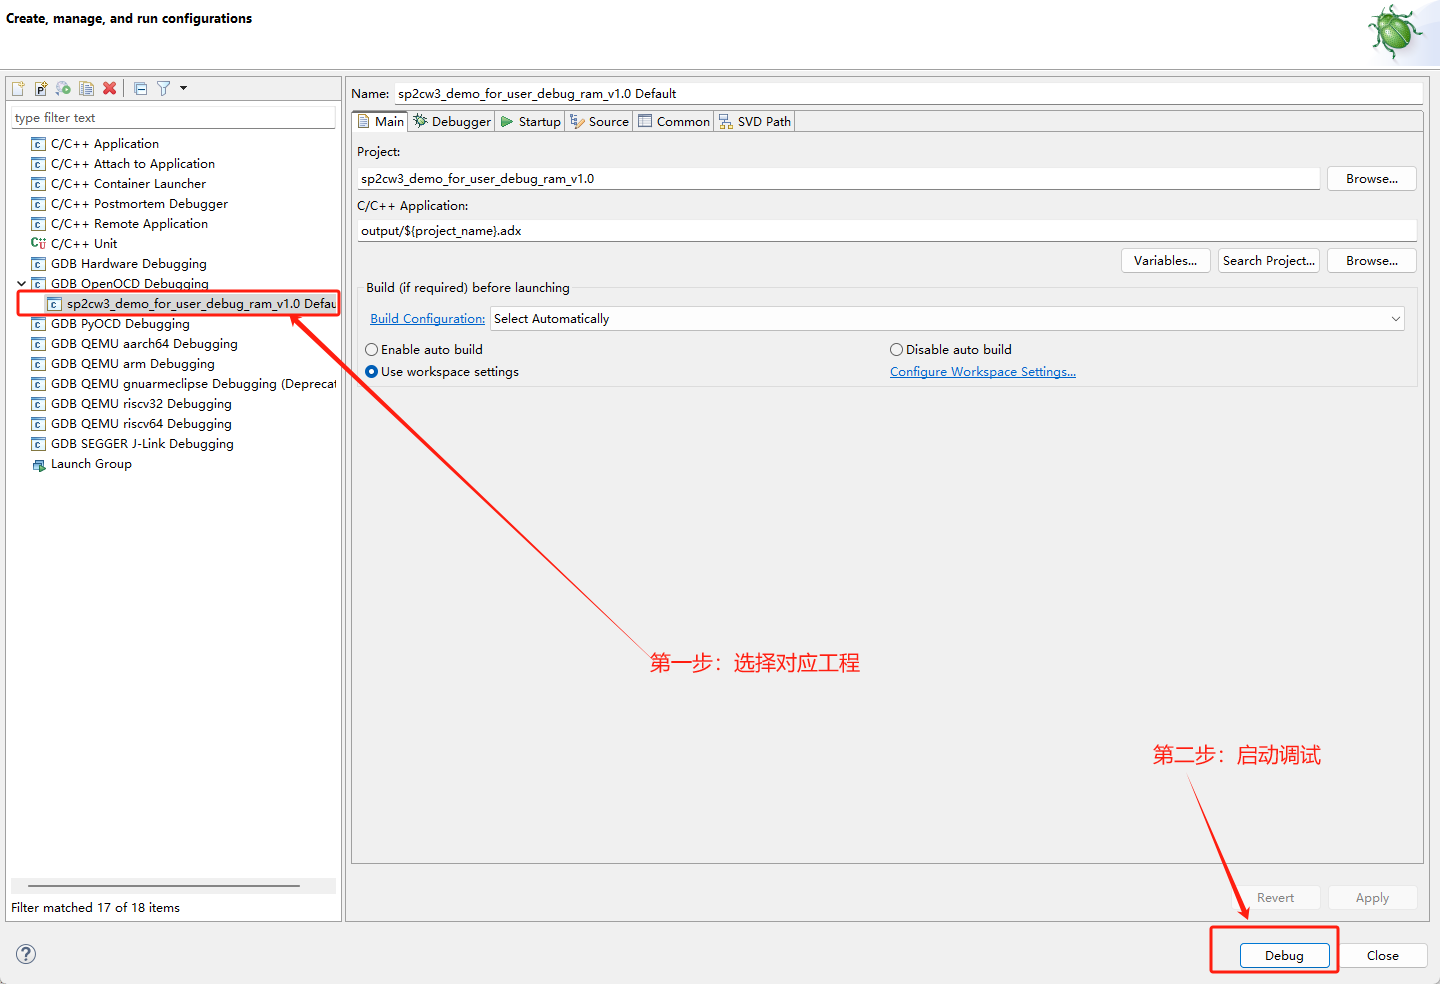1440x984 pixels.
Task: Delete the selected launch configuration
Action: [x=110, y=88]
